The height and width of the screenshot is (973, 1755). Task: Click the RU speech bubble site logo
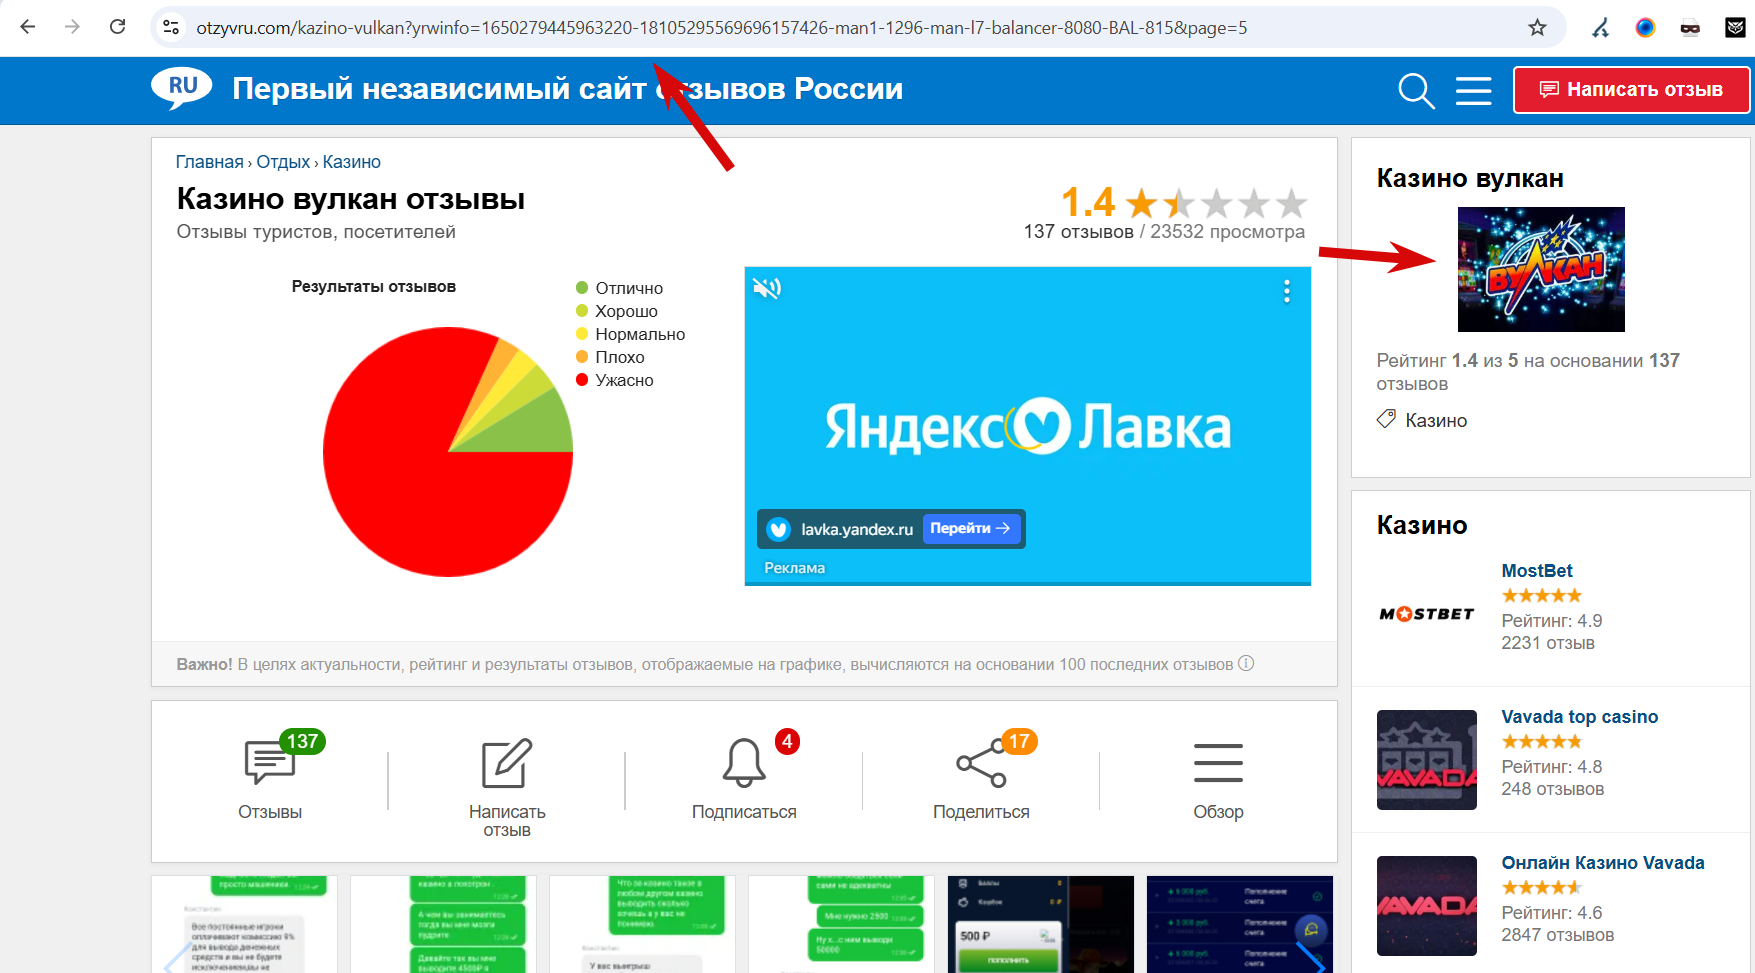[181, 88]
